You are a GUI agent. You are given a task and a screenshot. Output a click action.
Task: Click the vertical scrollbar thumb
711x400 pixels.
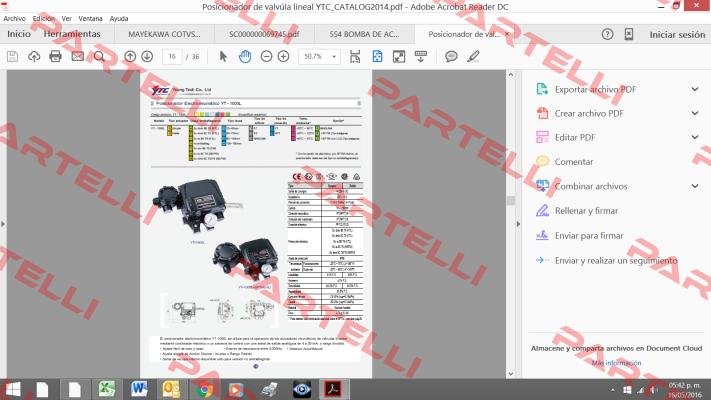[511, 200]
